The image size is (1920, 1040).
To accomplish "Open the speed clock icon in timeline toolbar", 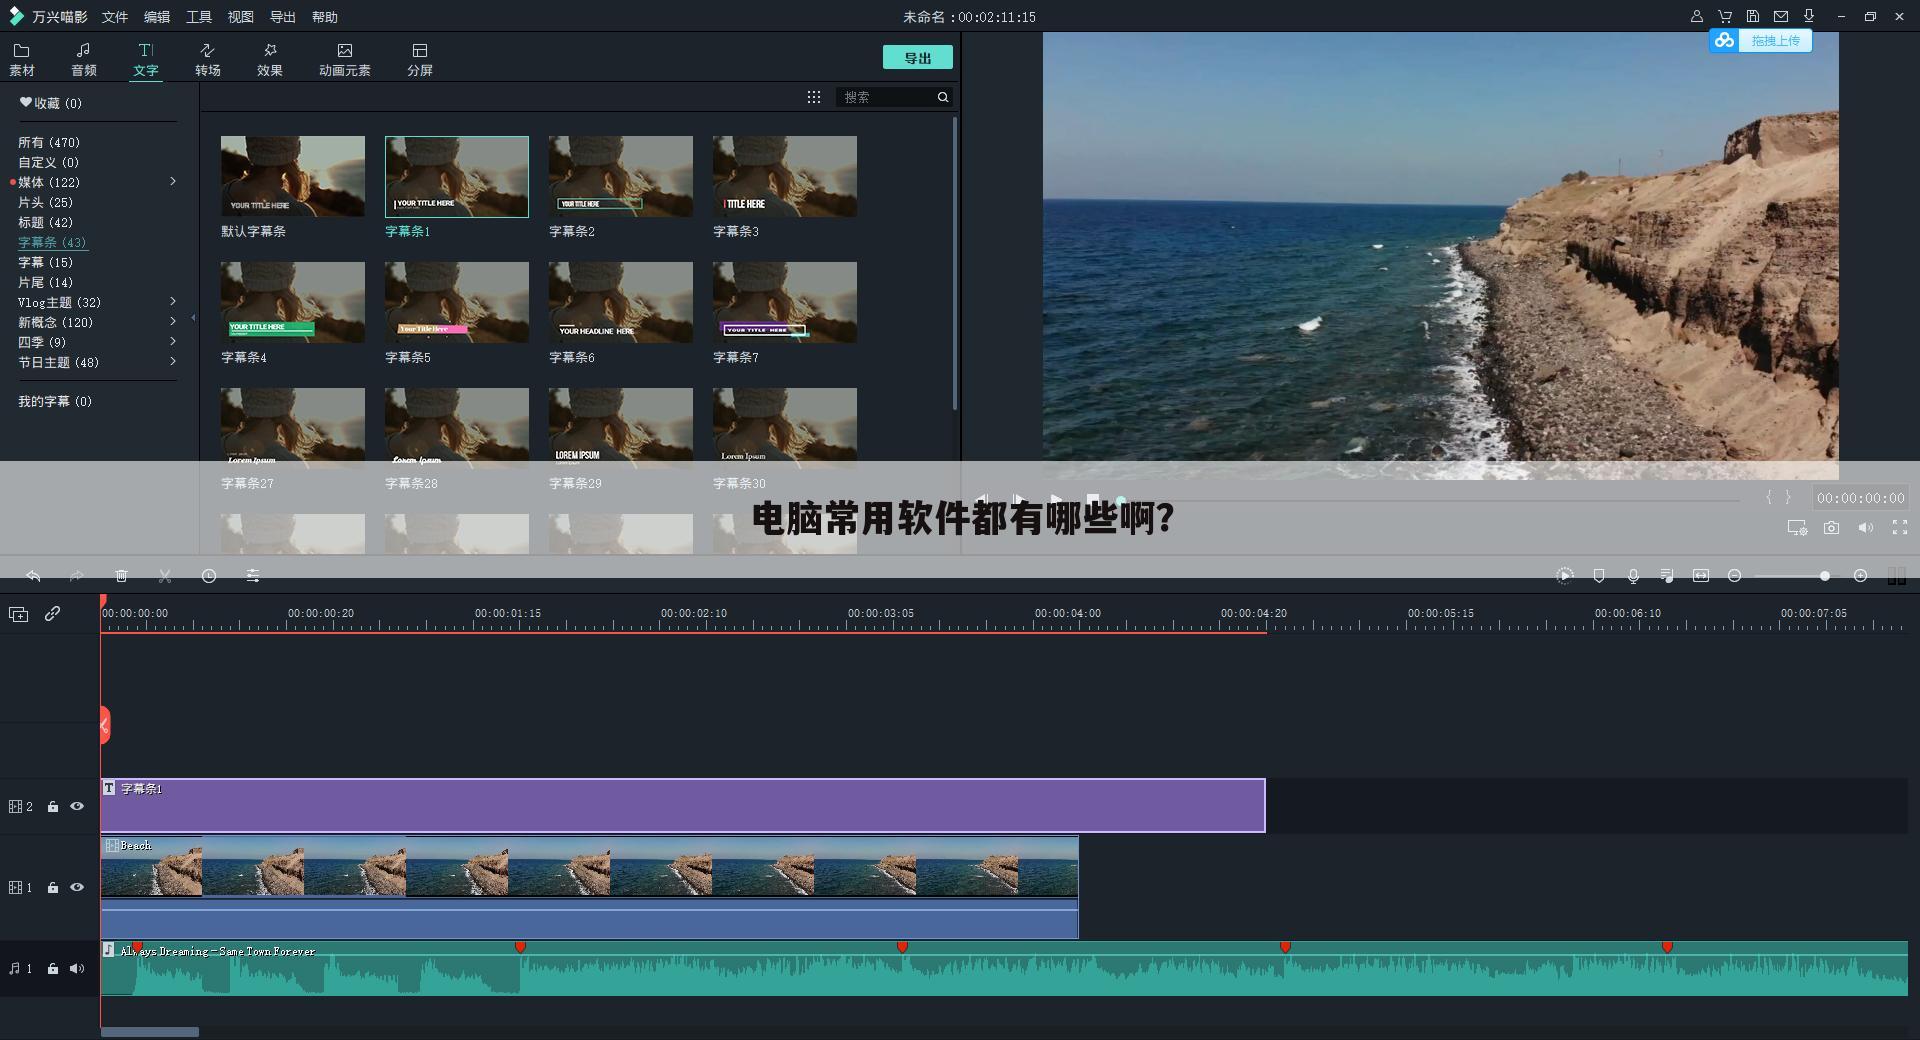I will 209,576.
